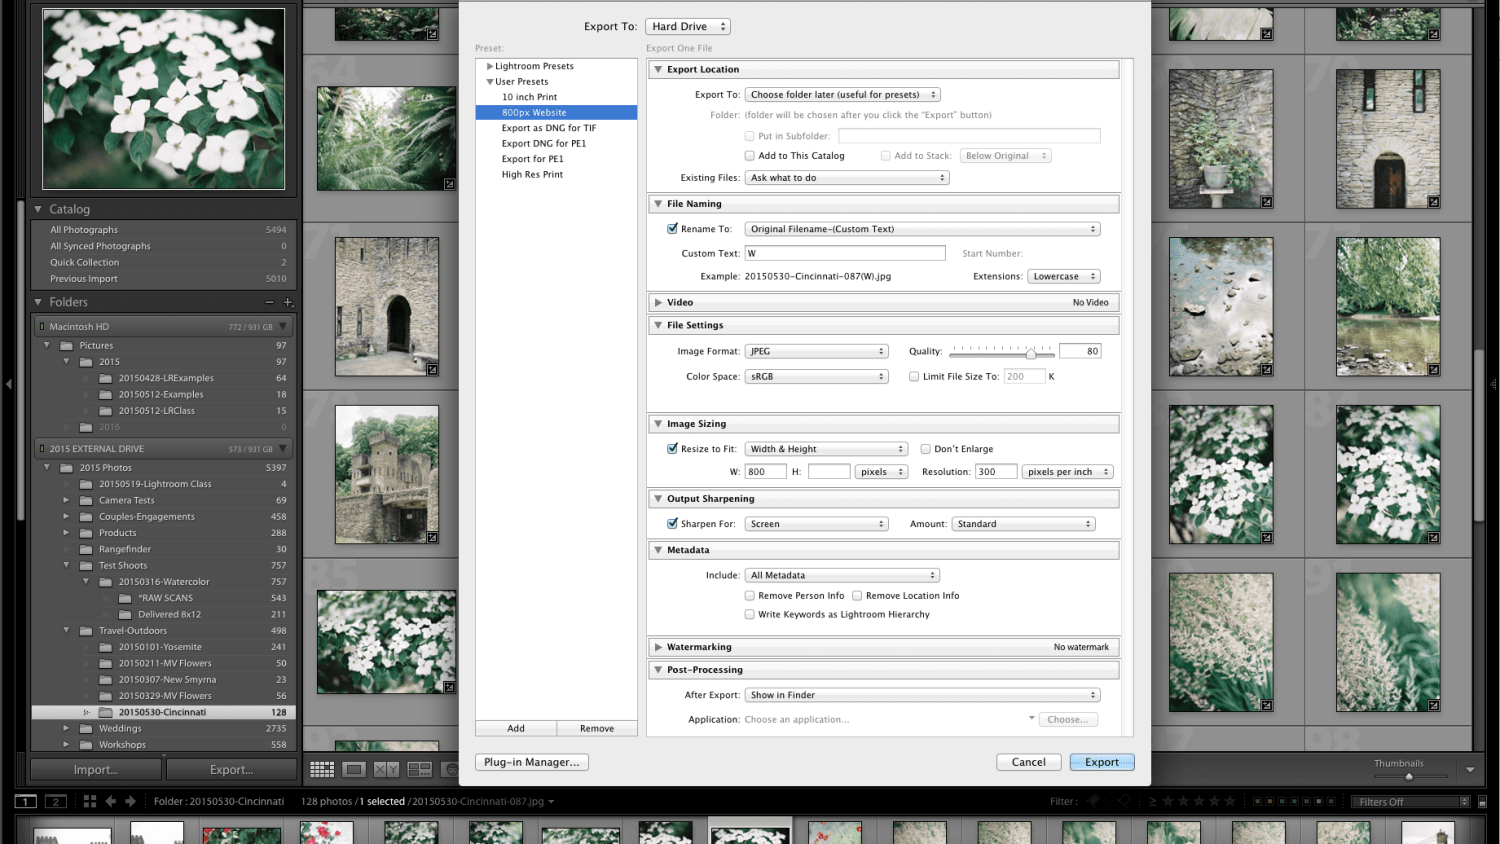Check Remove Location Info

[x=857, y=596]
